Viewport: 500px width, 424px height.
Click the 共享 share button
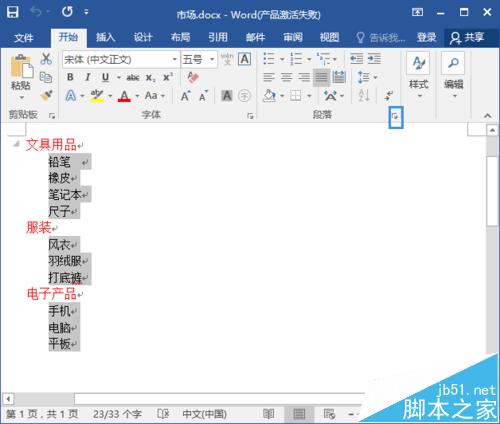pyautogui.click(x=467, y=38)
